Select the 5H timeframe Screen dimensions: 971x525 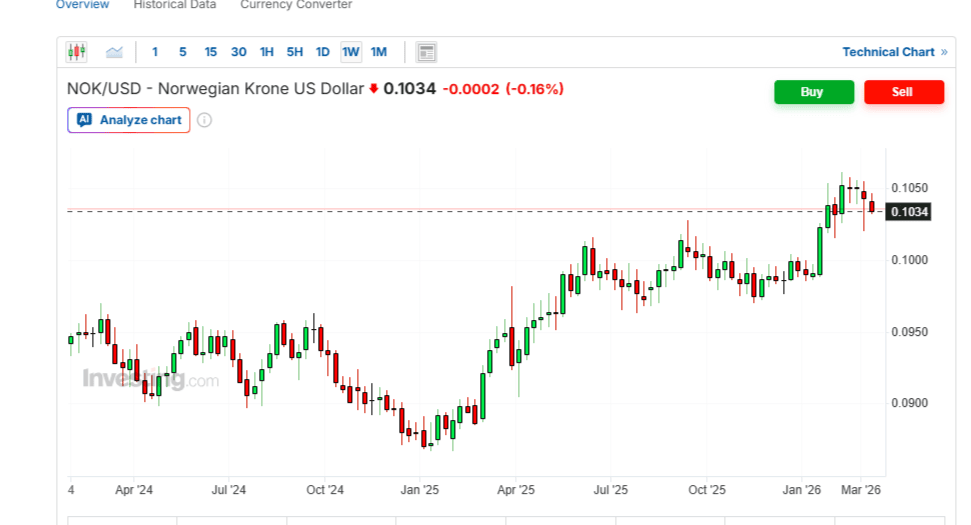click(295, 52)
